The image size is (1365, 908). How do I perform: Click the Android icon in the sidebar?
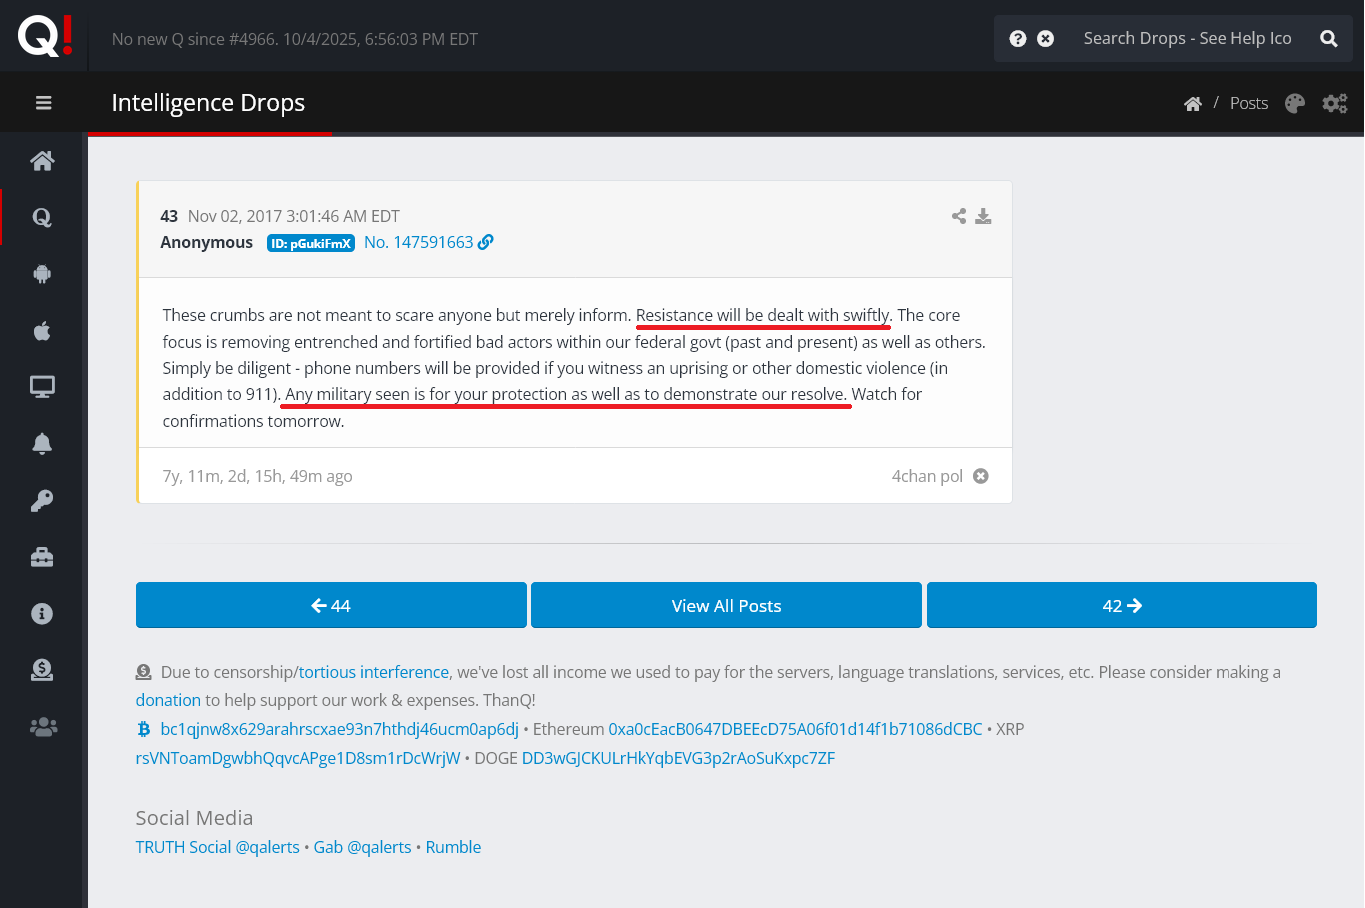[42, 274]
